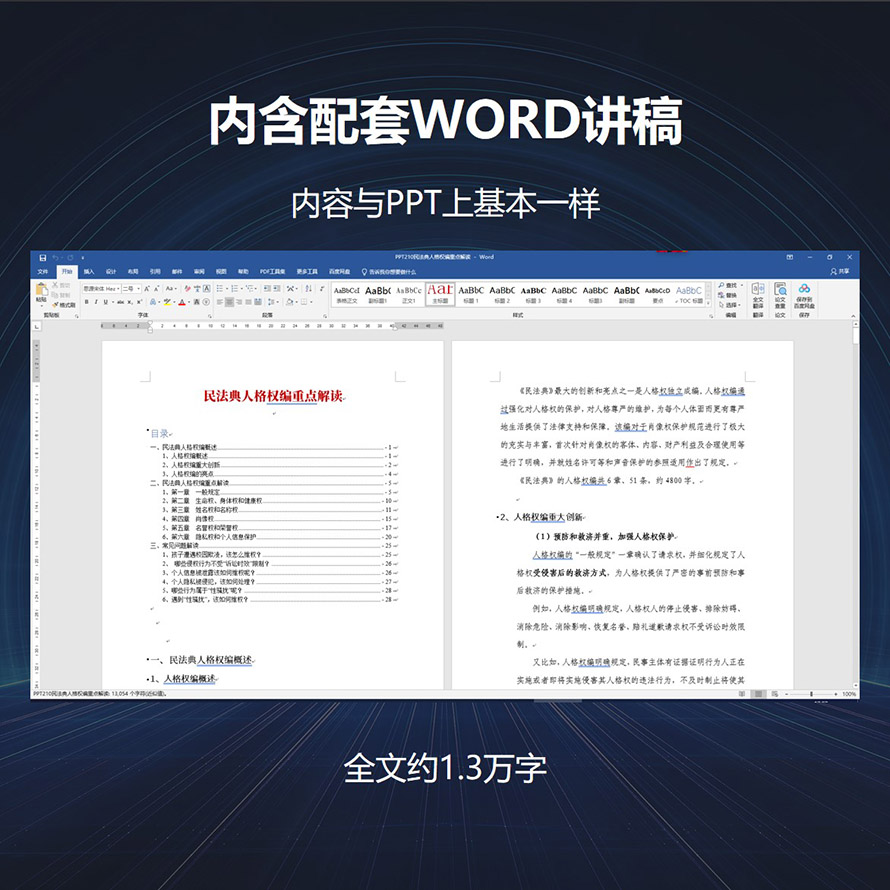The width and height of the screenshot is (890, 890).
Task: Click the word count in status bar
Action: click(139, 694)
